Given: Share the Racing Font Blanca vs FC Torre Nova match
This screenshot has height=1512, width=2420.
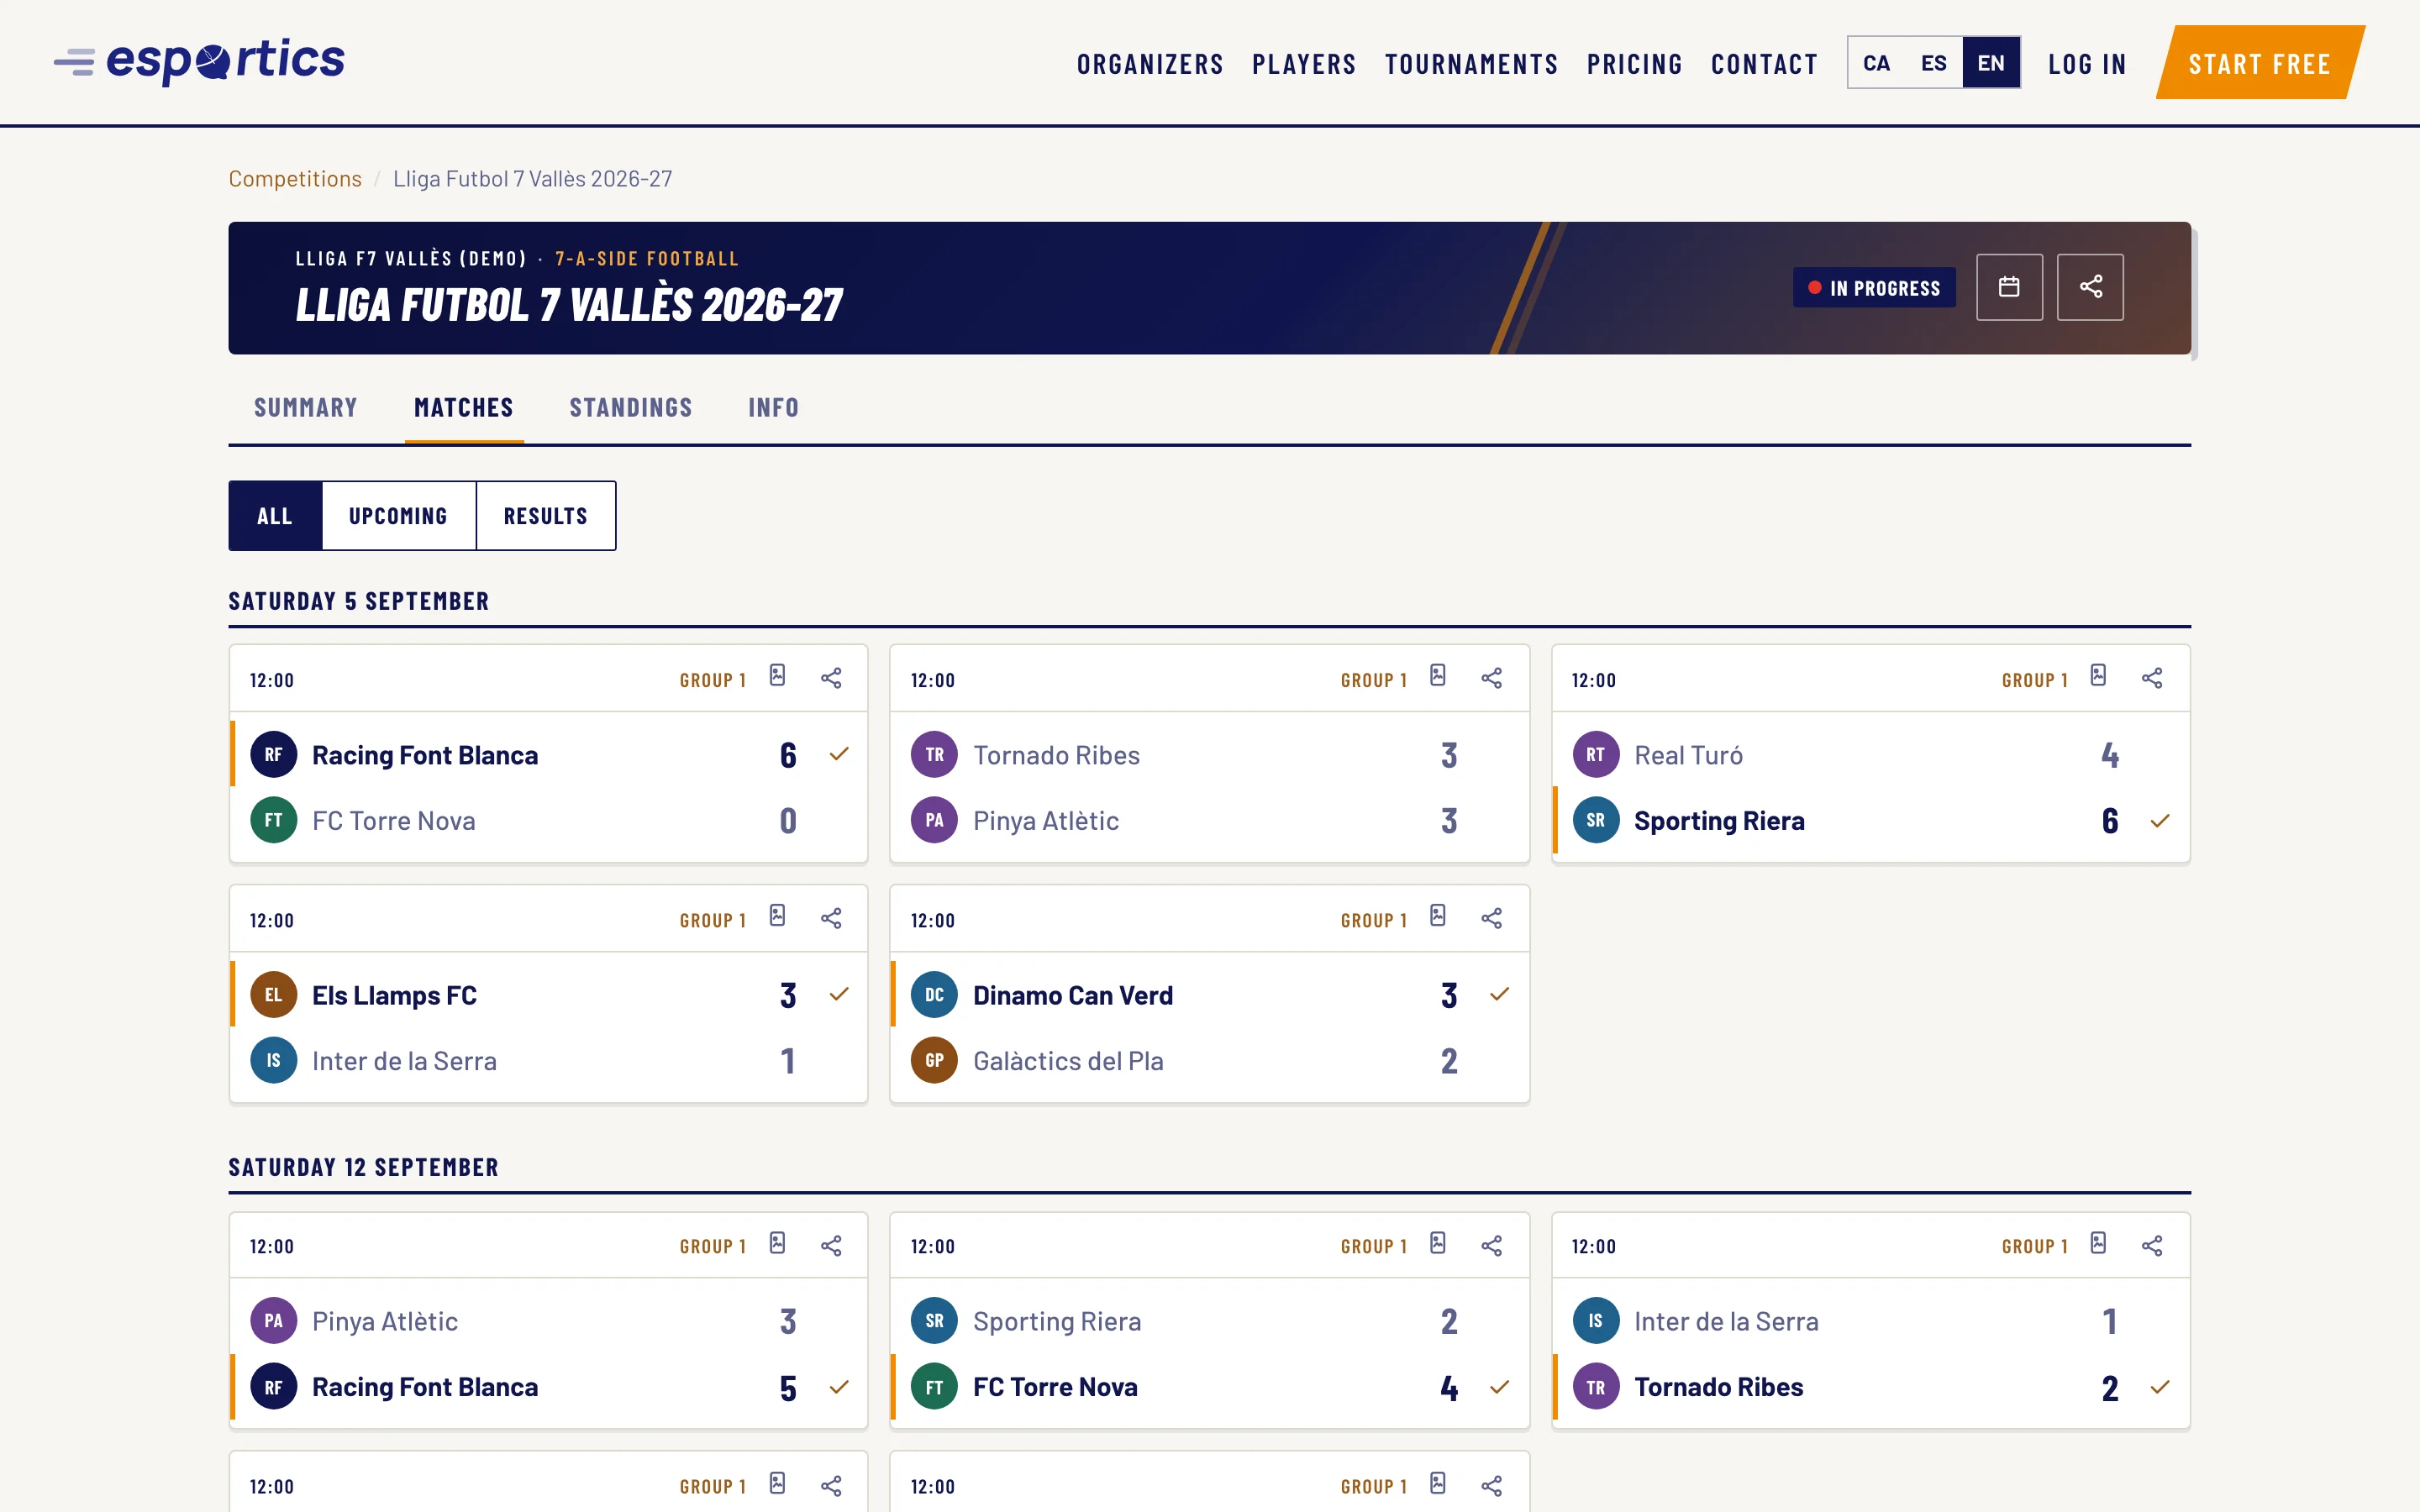Looking at the screenshot, I should click(x=831, y=678).
